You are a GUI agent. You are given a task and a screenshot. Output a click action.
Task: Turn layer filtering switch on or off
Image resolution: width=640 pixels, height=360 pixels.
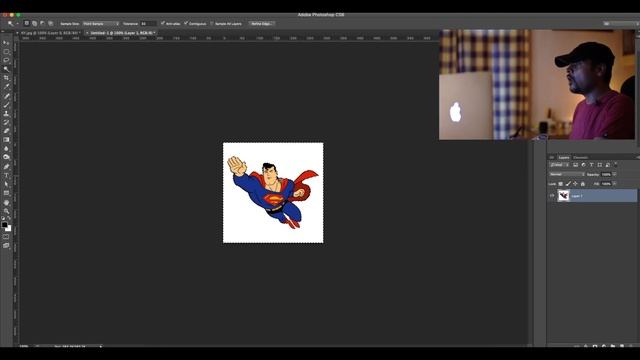pos(616,164)
